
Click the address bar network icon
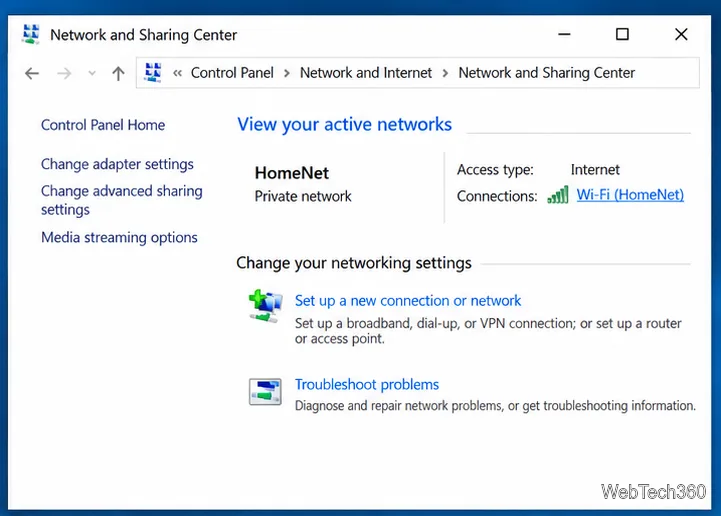point(153,73)
